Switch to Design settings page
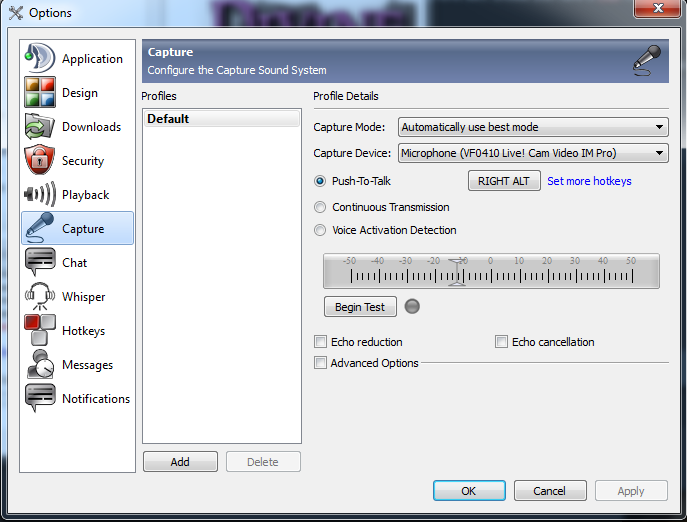The width and height of the screenshot is (687, 522). pyautogui.click(x=80, y=93)
